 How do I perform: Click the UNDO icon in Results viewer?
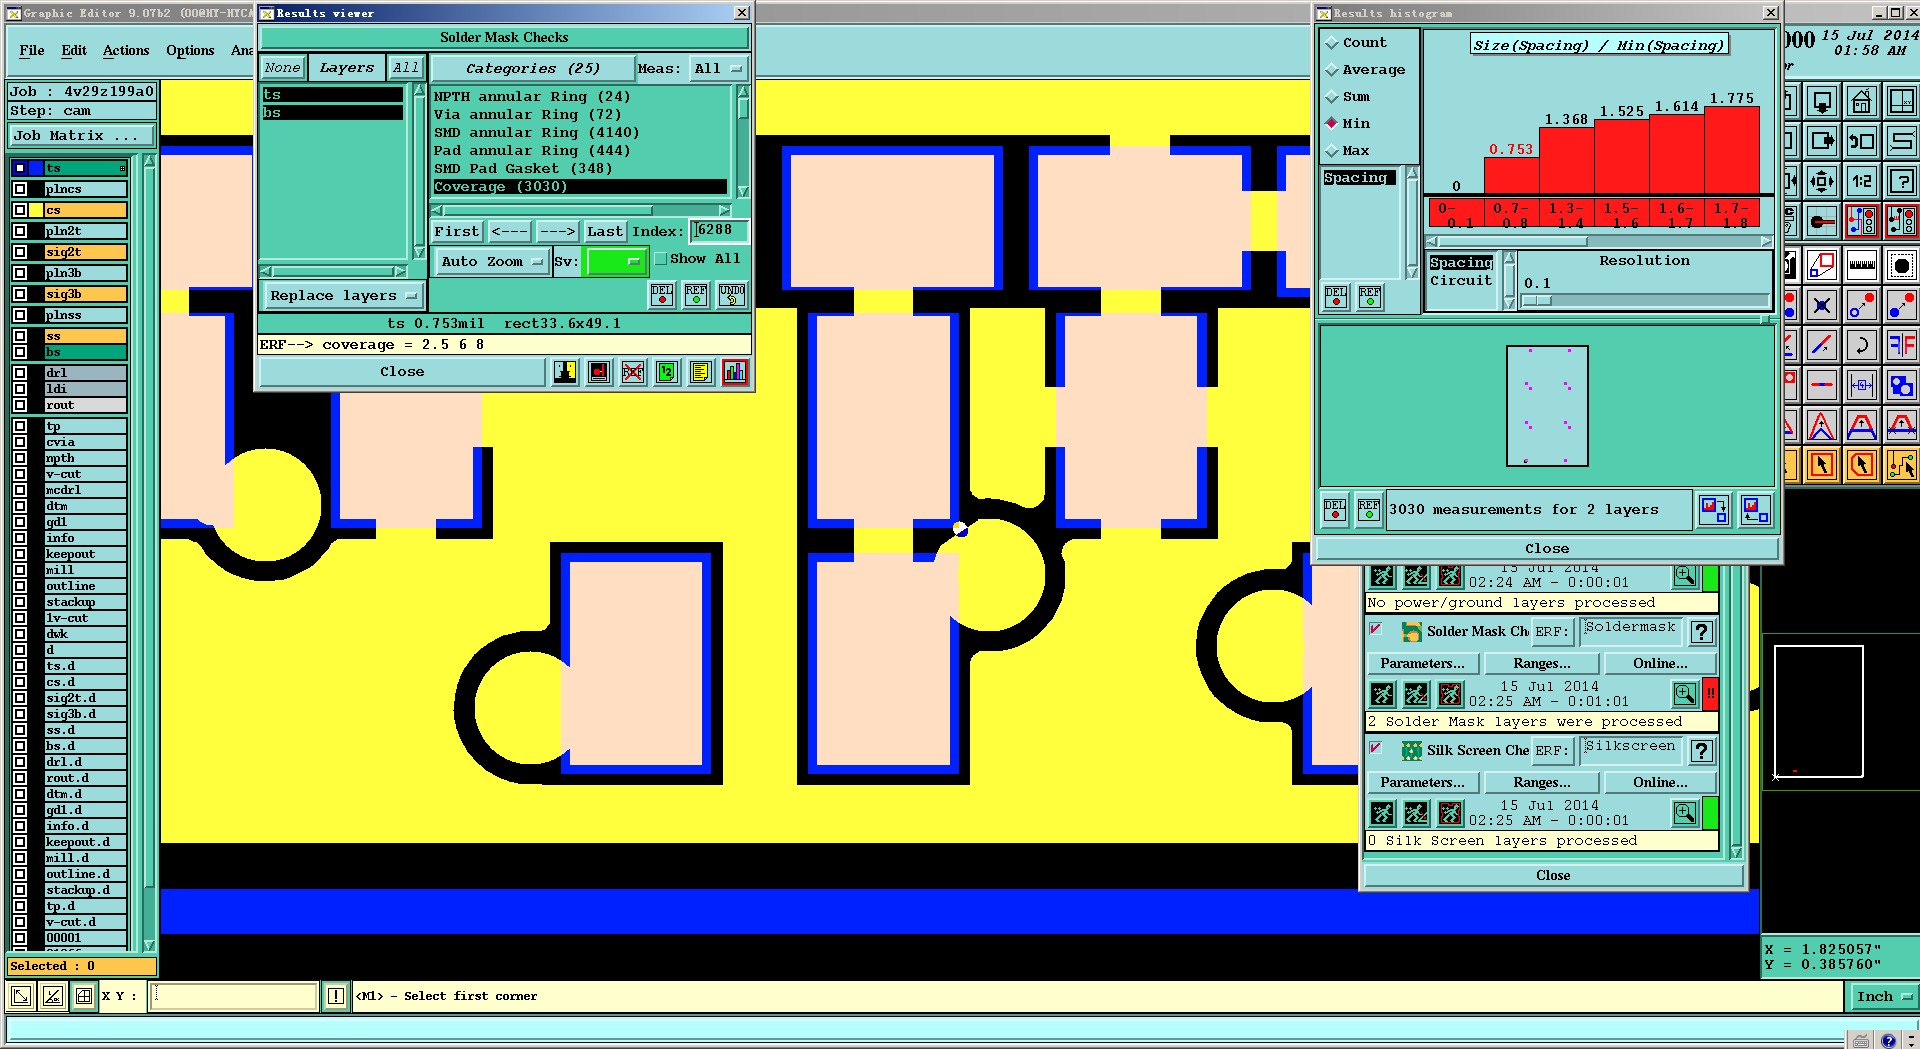732,295
